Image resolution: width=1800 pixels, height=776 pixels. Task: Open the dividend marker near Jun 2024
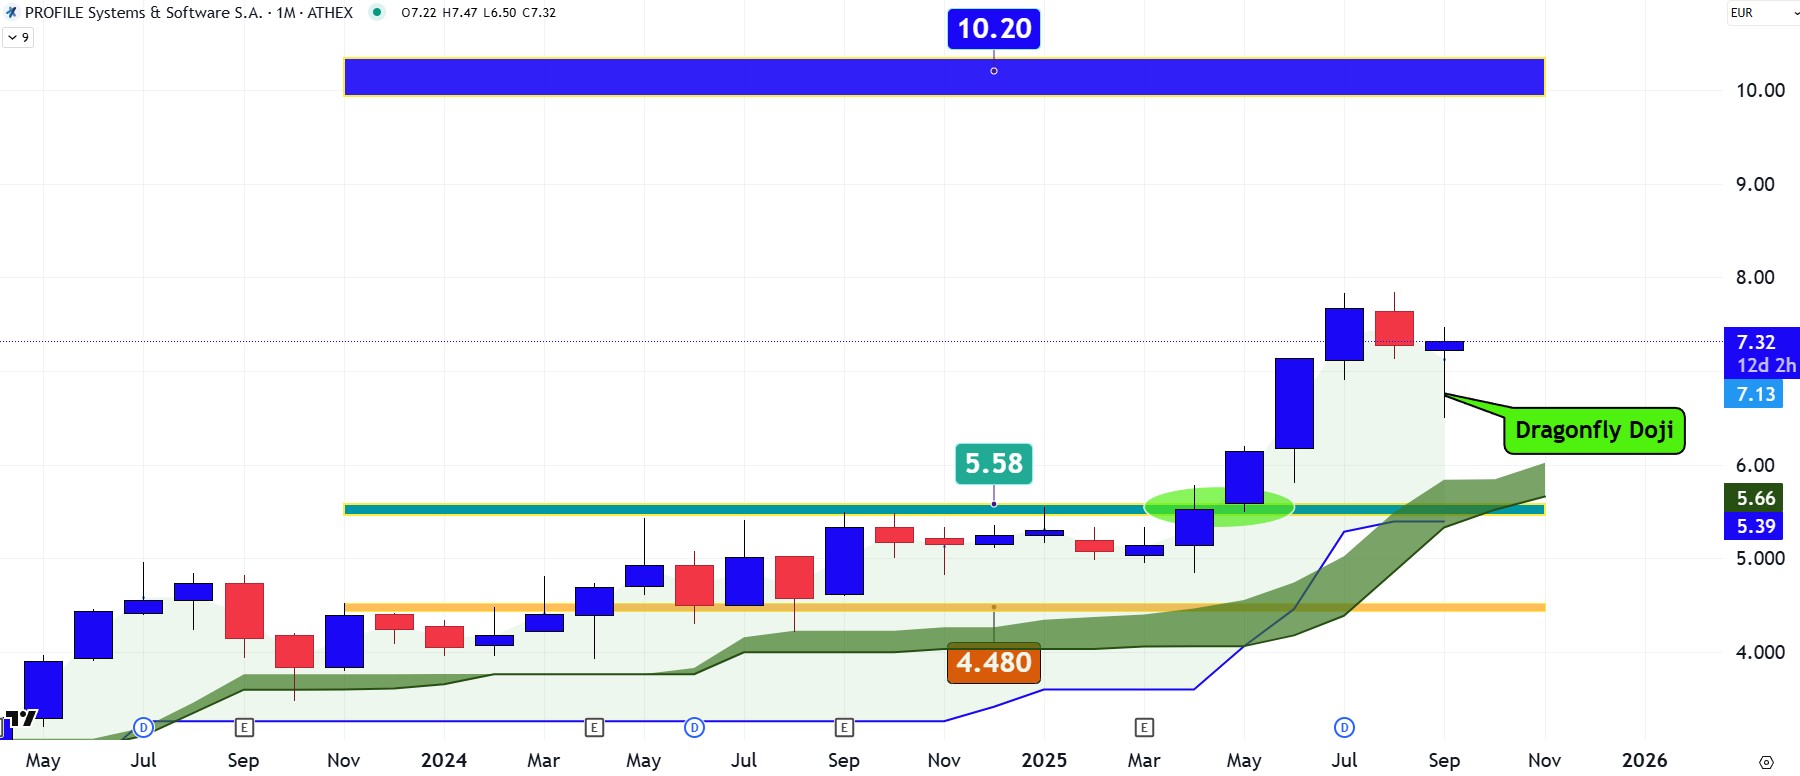pyautogui.click(x=694, y=727)
